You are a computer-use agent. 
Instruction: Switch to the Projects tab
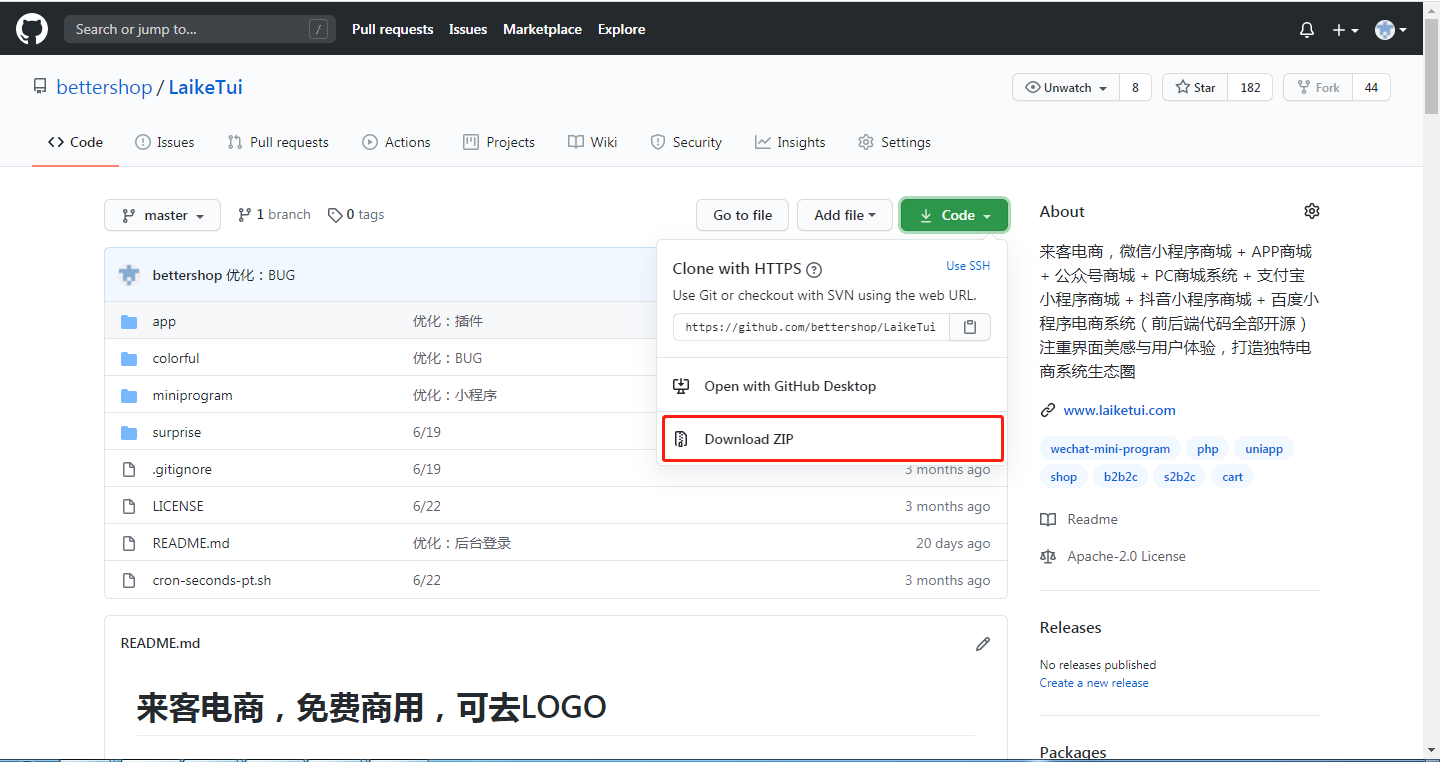499,142
